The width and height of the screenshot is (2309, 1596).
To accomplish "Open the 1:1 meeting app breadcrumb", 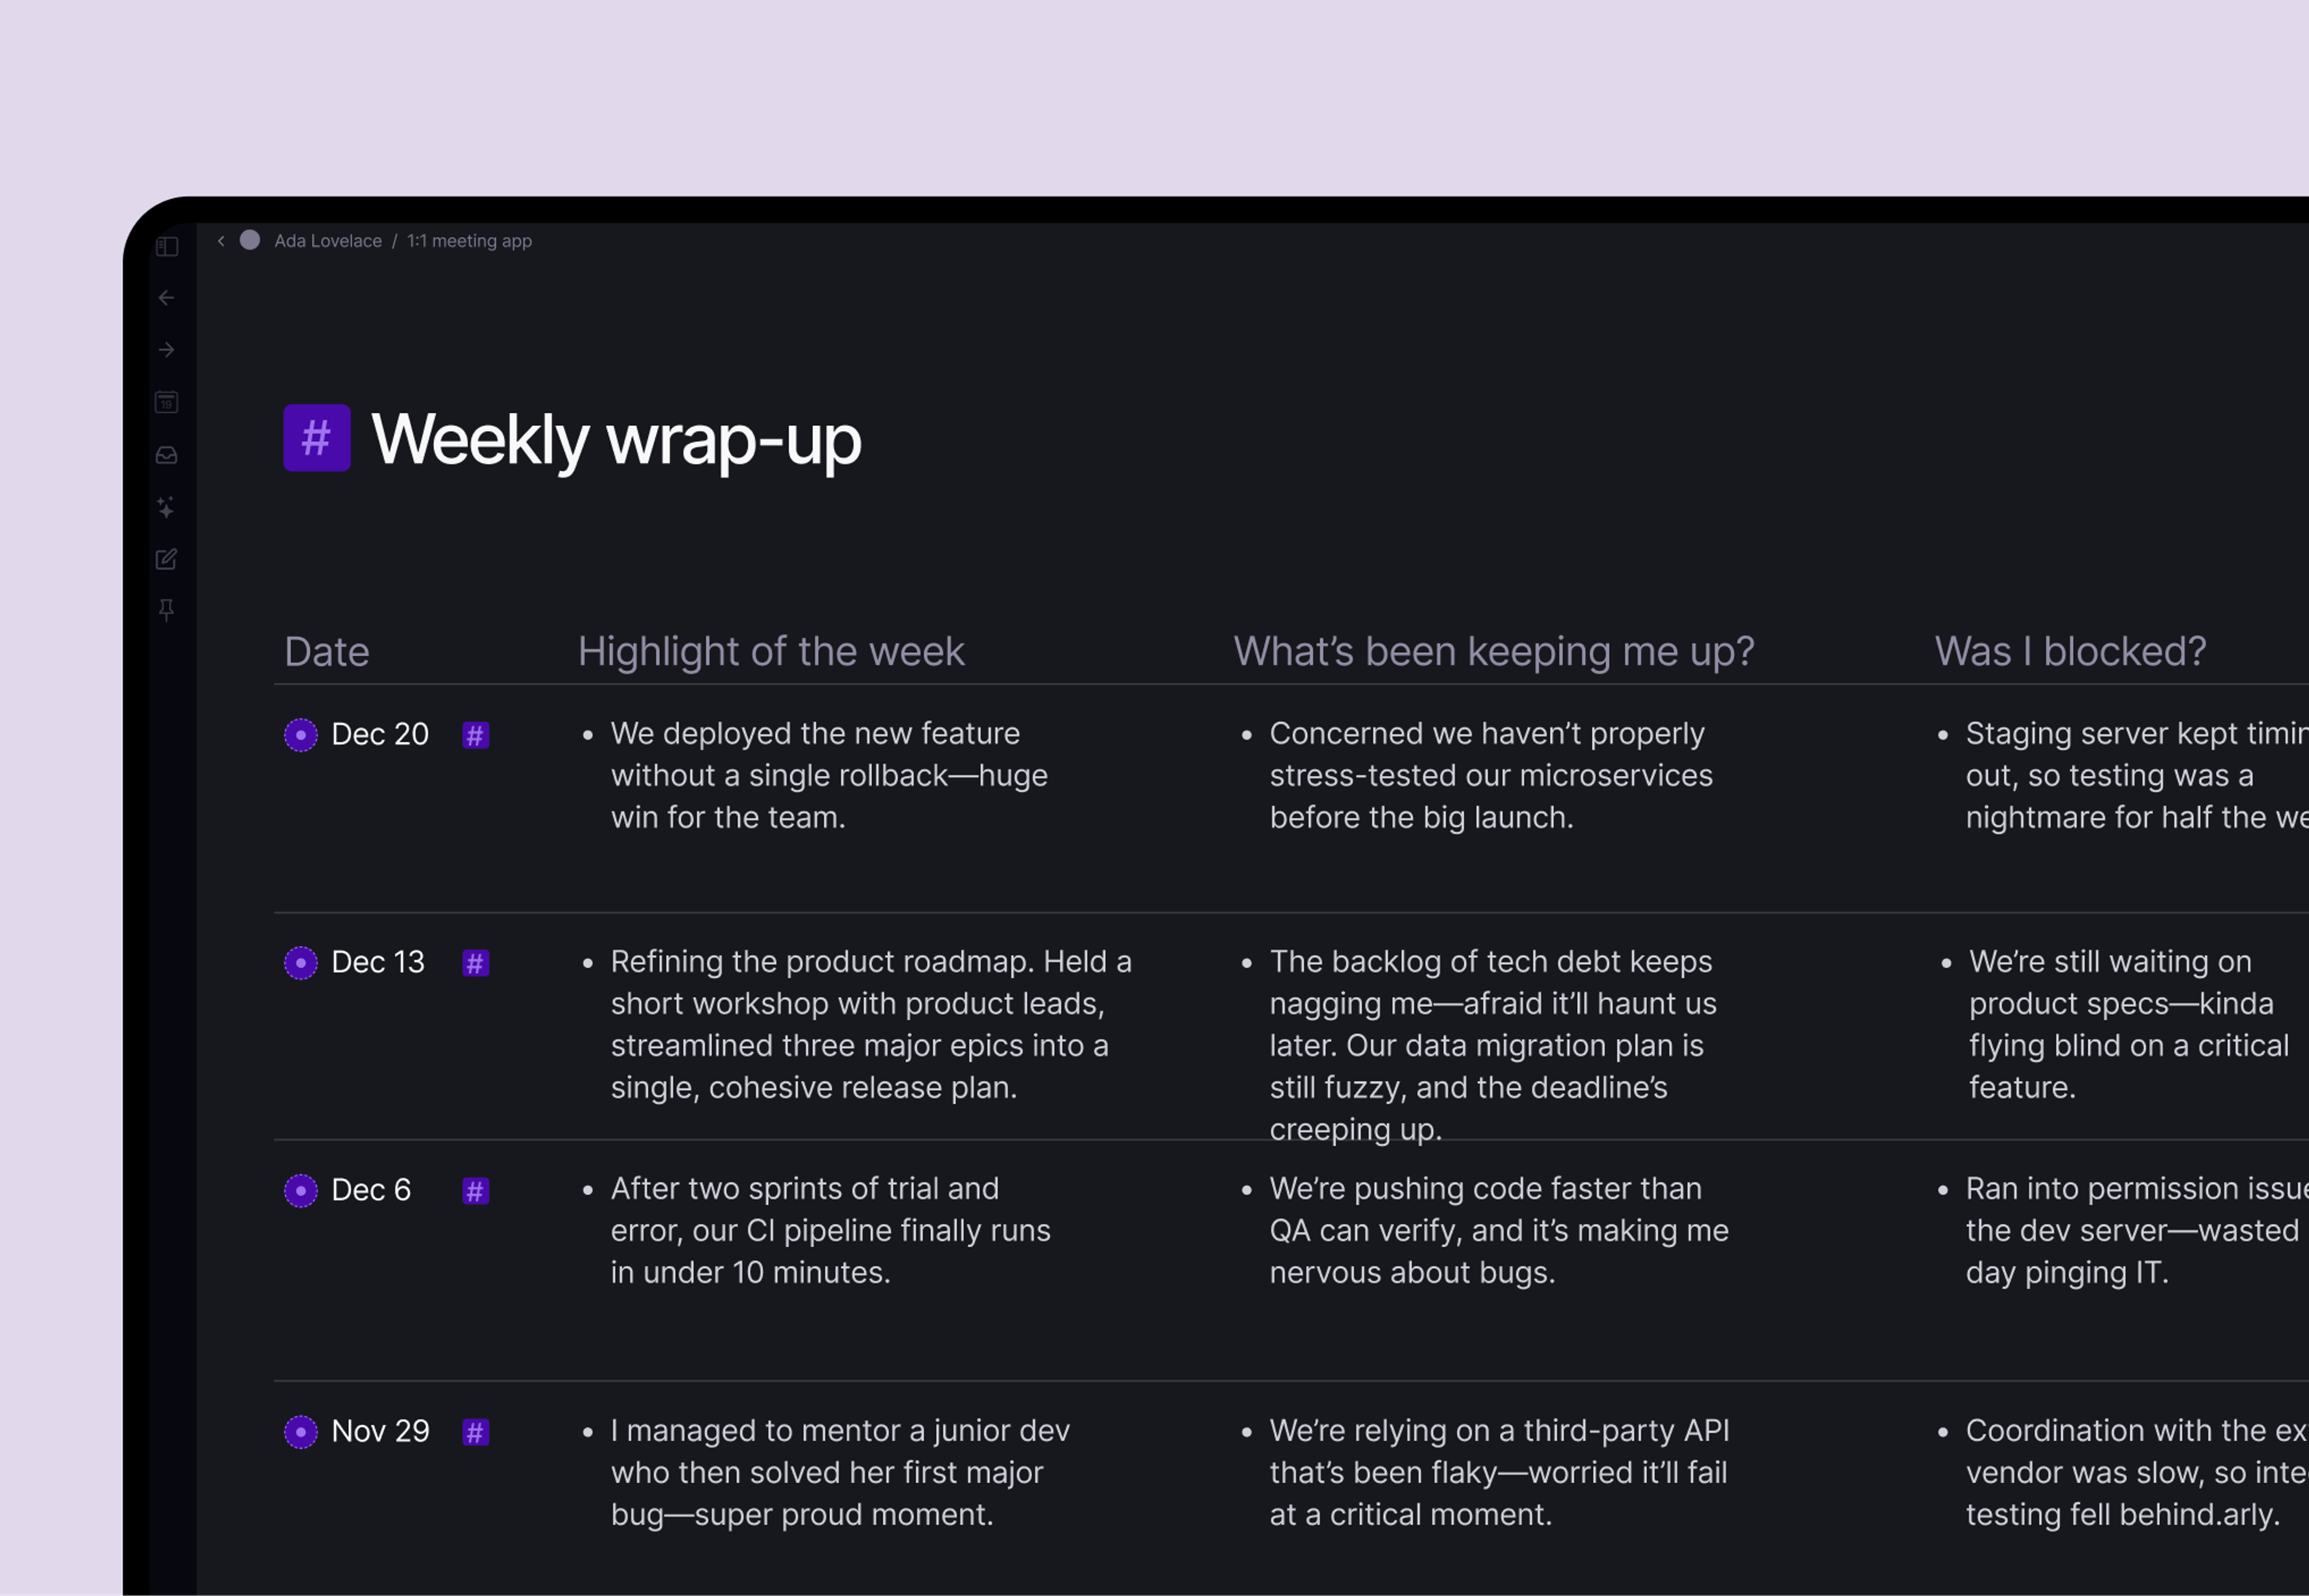I will tap(469, 241).
